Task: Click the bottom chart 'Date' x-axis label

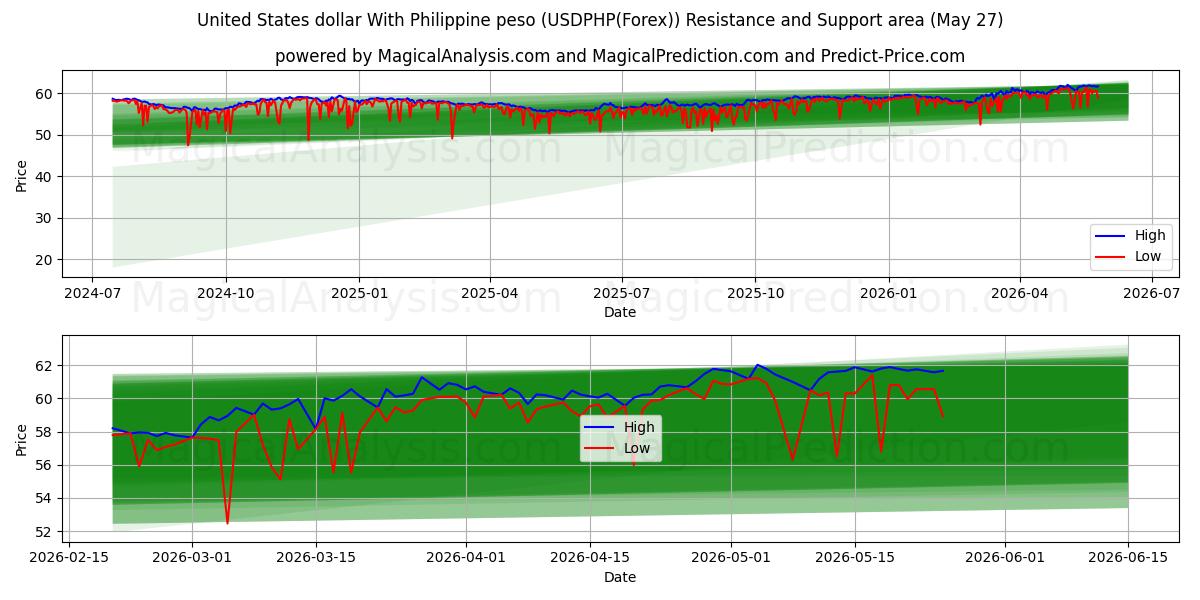Action: pos(620,577)
